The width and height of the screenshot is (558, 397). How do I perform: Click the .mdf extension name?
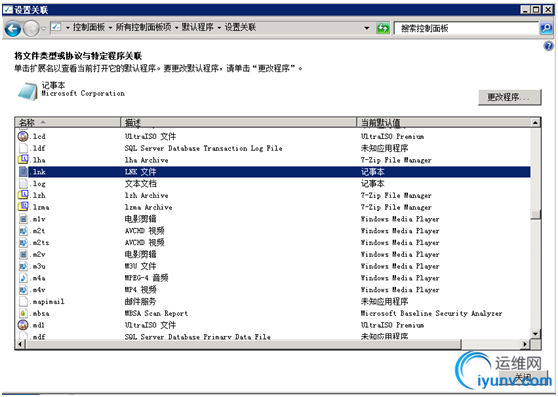[x=39, y=336]
